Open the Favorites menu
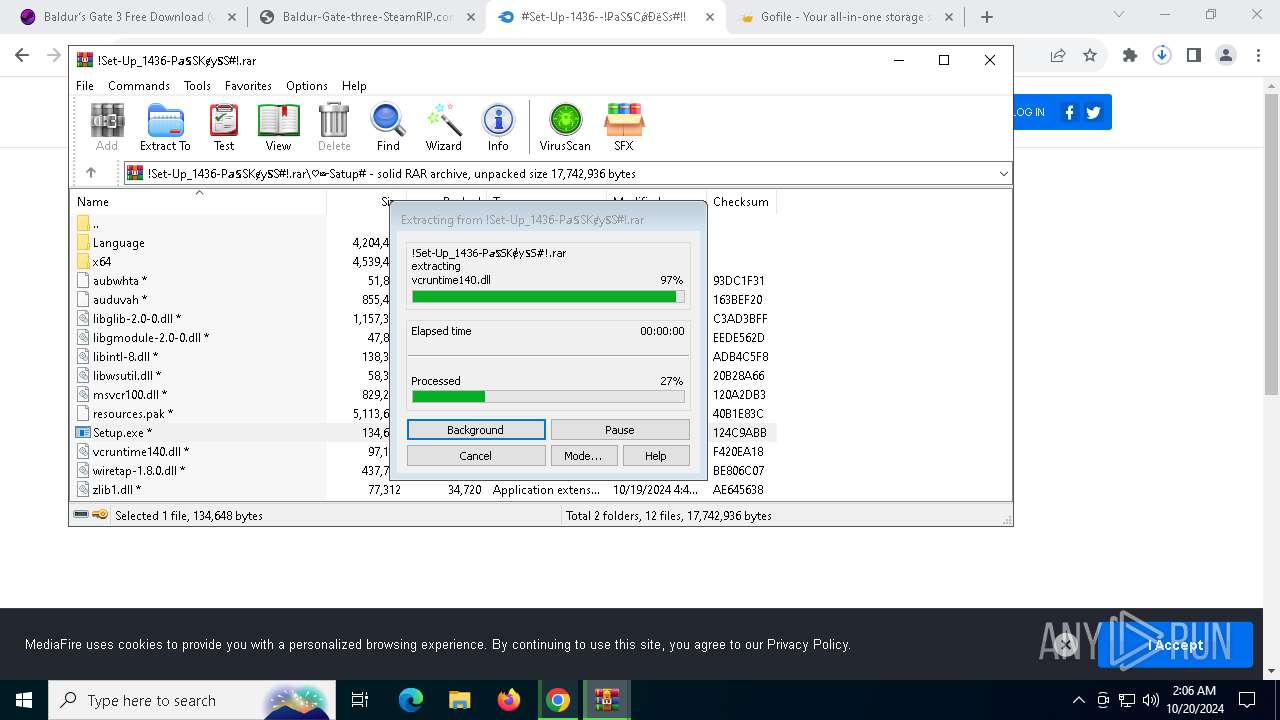The image size is (1280, 720). [248, 86]
